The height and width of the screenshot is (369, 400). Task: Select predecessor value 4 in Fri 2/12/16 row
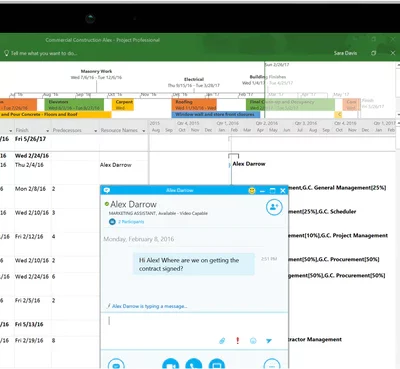(53, 236)
